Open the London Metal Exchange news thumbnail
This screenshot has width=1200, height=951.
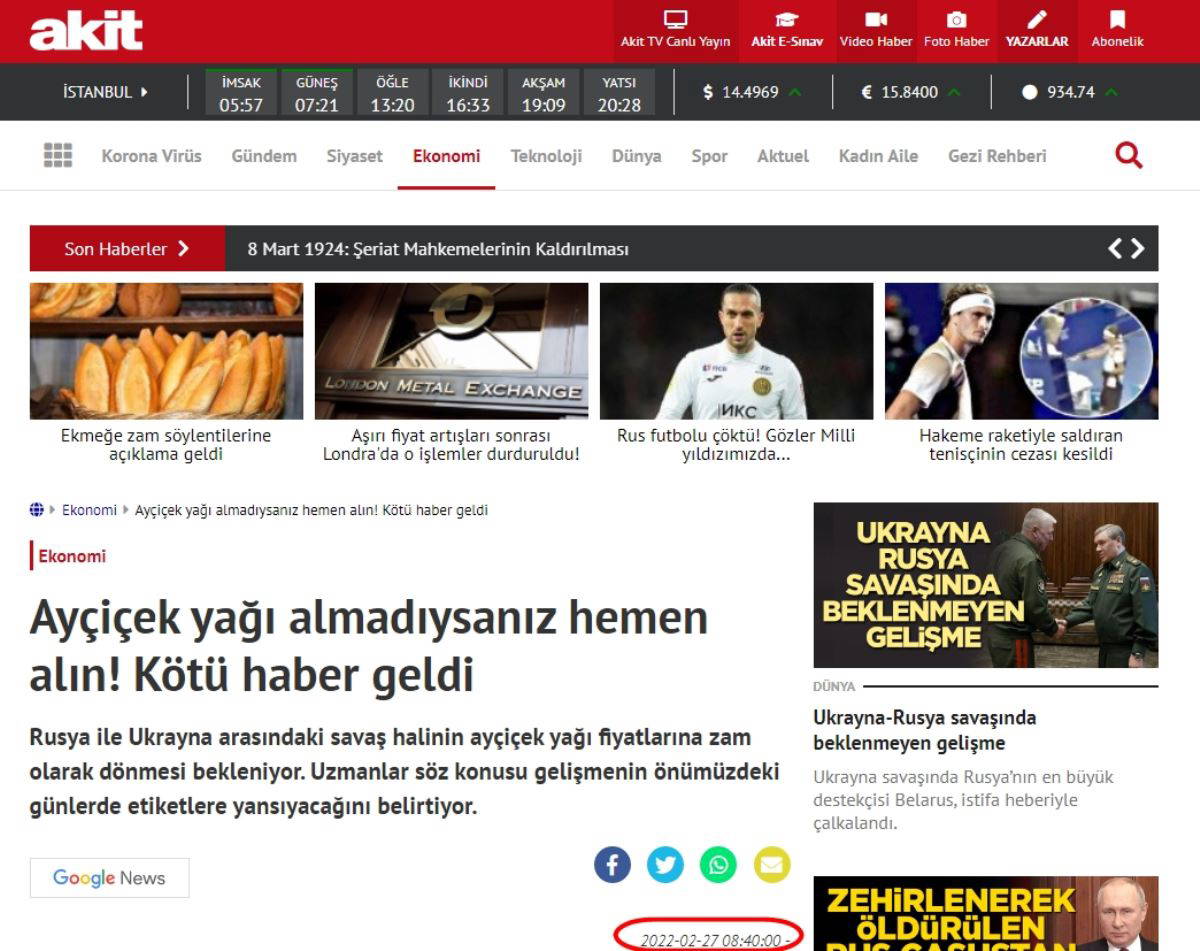(451, 351)
